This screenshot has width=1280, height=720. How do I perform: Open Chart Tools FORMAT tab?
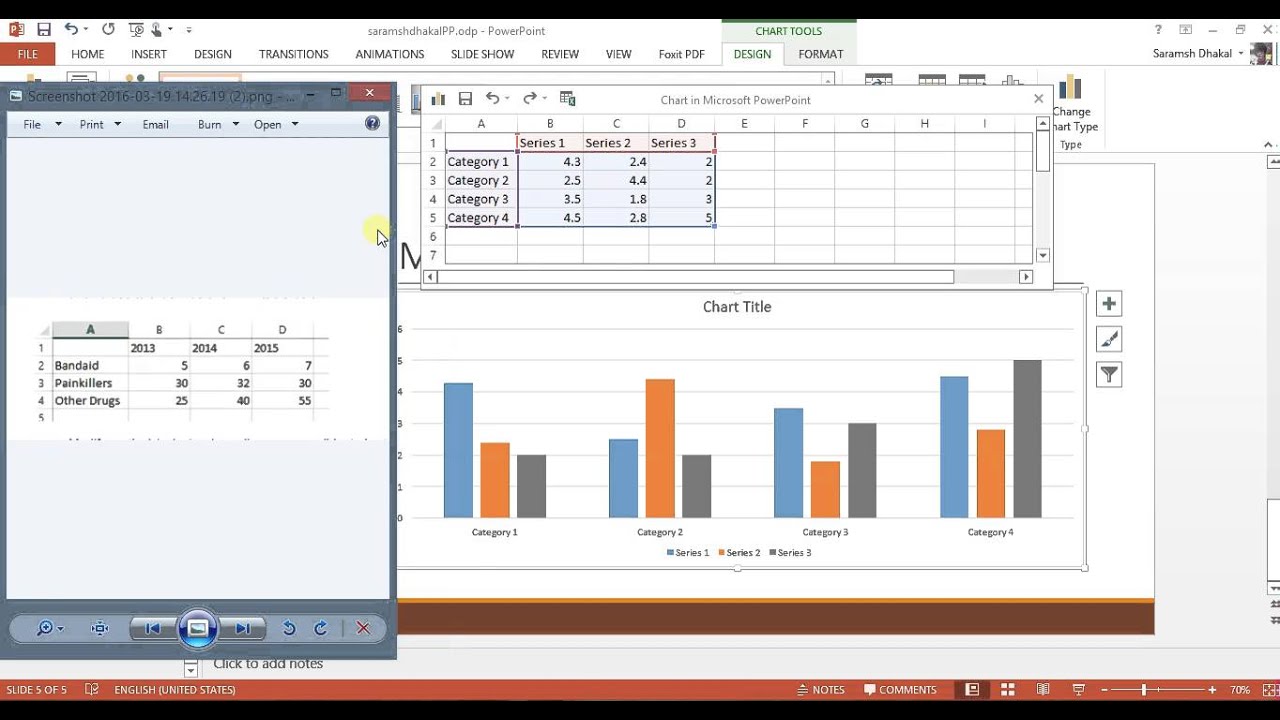pos(821,54)
